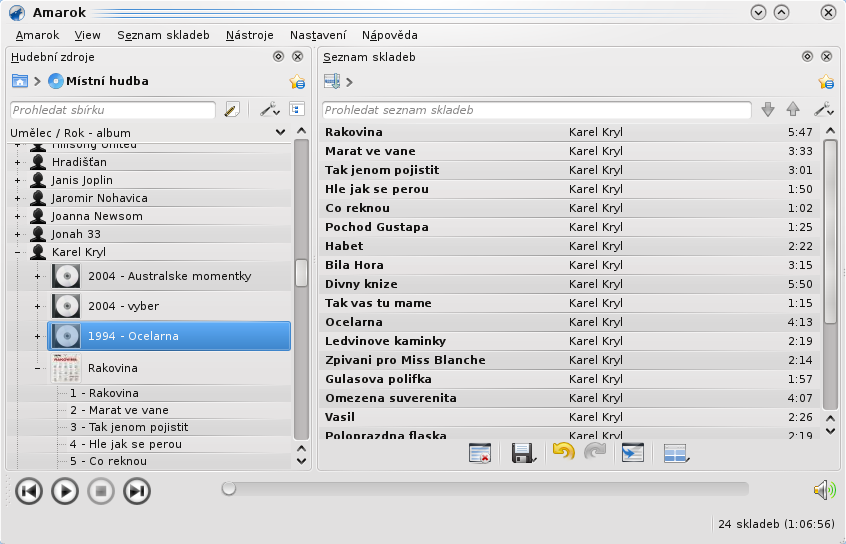Expand the 2004 - Australske momentky album
The image size is (846, 544).
[x=37, y=276]
